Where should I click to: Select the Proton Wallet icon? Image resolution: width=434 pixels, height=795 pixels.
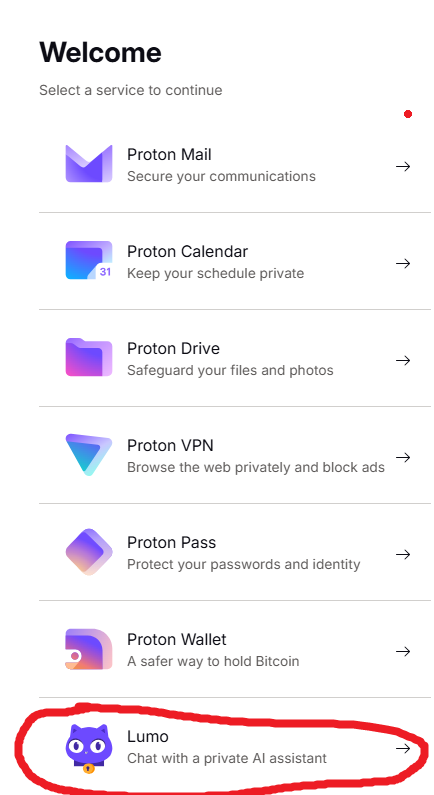[89, 649]
